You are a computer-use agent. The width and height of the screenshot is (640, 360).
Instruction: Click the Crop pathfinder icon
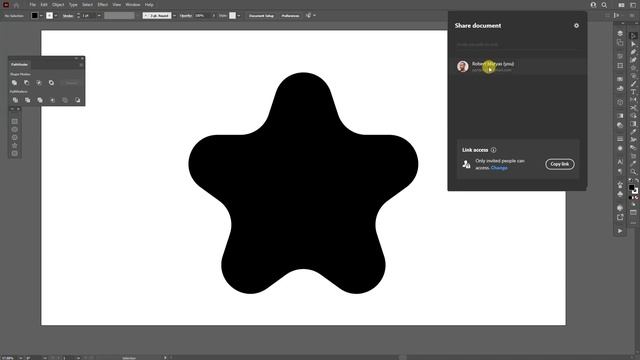[52, 100]
